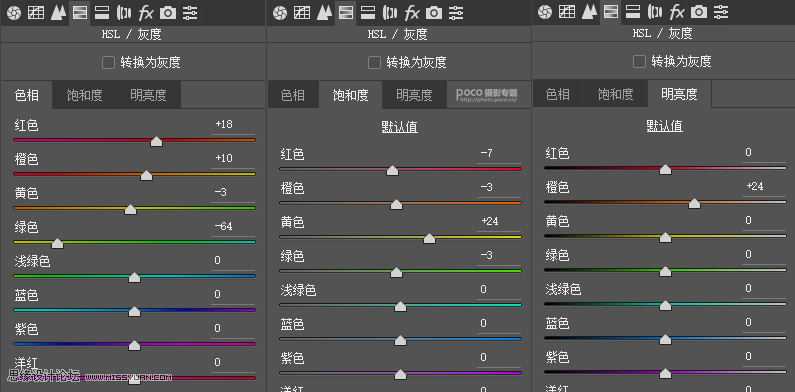The width and height of the screenshot is (795, 392).
Task: Open fx Effects icon in the Luminance panel toolbar
Action: point(677,11)
